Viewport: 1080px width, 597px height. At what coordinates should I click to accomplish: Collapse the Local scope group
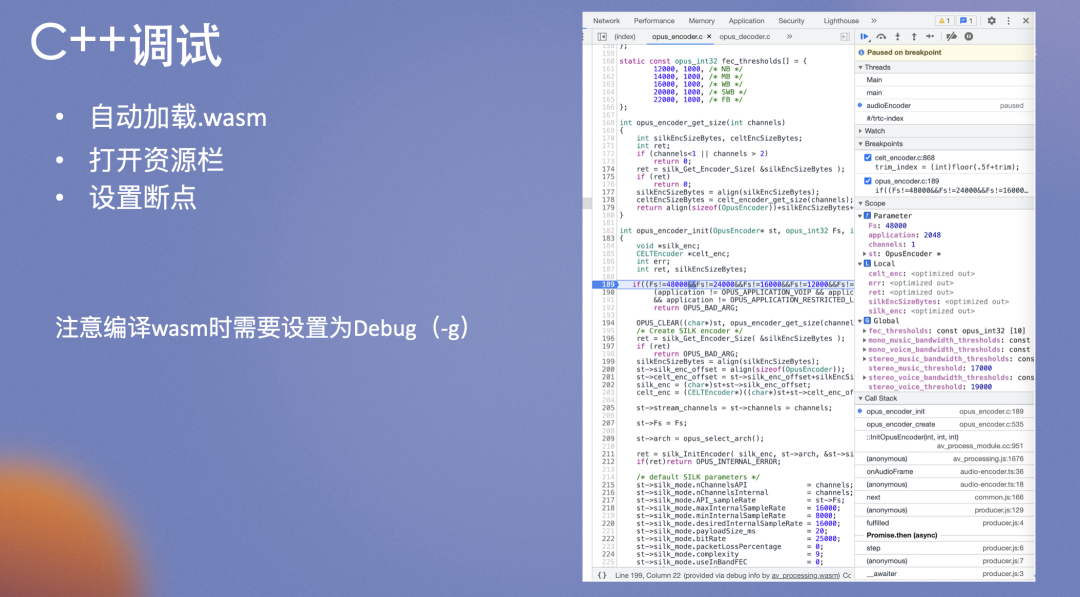[860, 264]
